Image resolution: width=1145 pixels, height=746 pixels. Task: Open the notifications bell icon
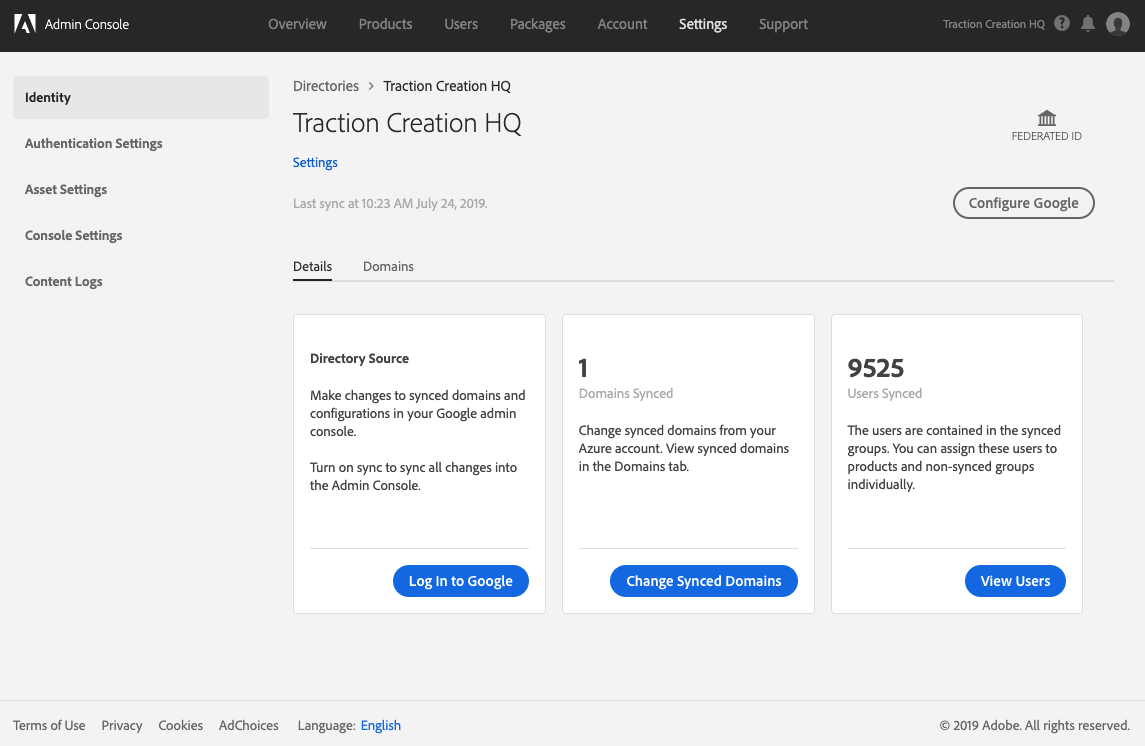(1088, 24)
